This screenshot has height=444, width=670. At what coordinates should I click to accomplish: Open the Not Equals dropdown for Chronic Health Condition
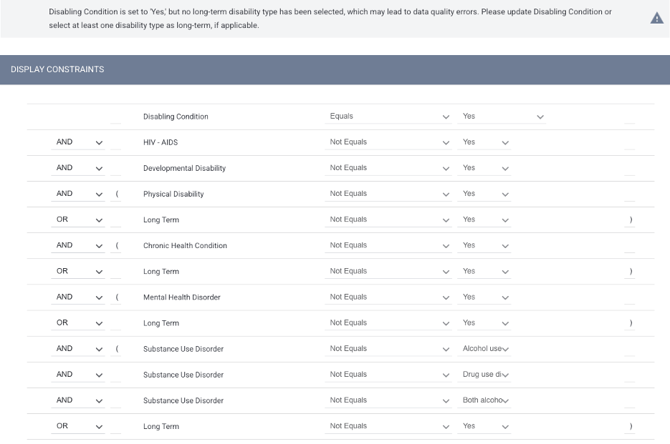tap(389, 246)
